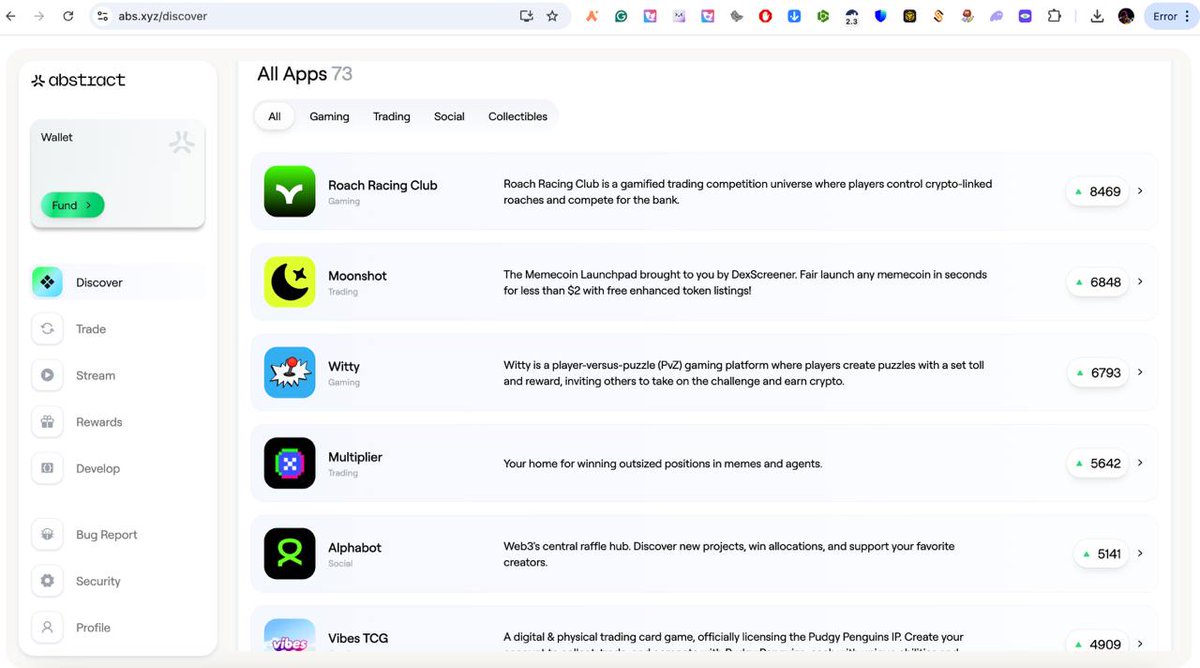Click the Profile person icon

(x=47, y=628)
